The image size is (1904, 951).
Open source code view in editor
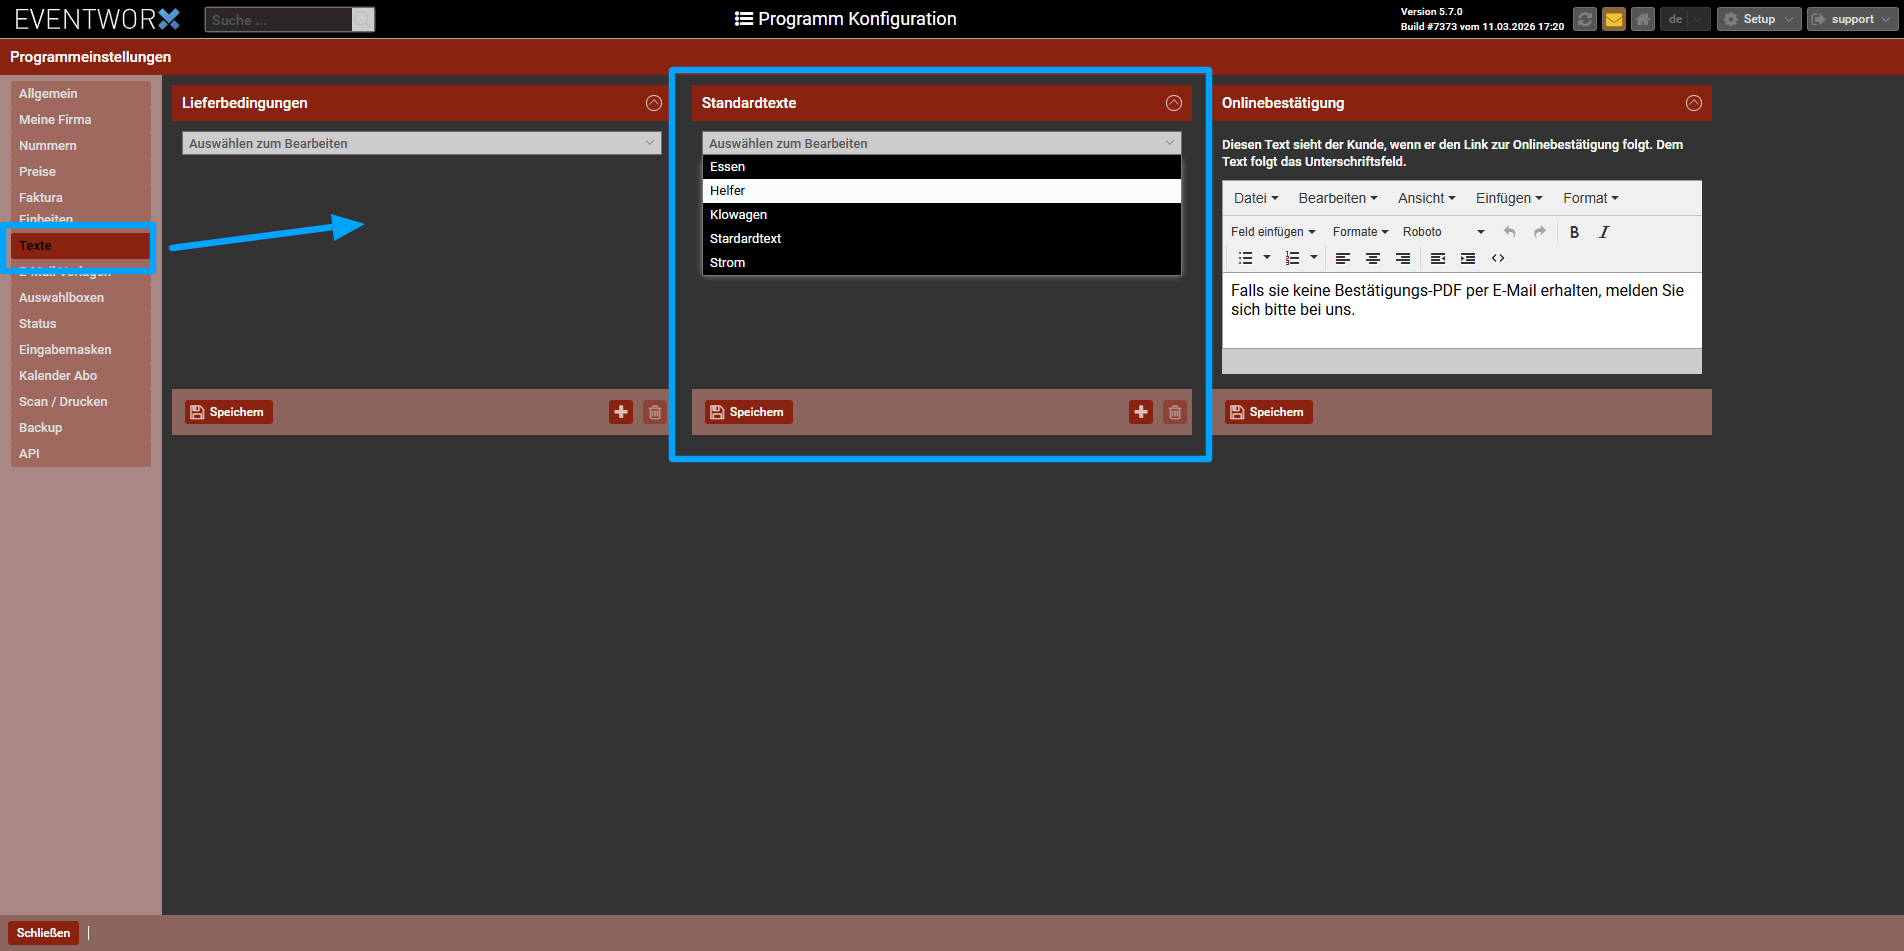pyautogui.click(x=1498, y=258)
